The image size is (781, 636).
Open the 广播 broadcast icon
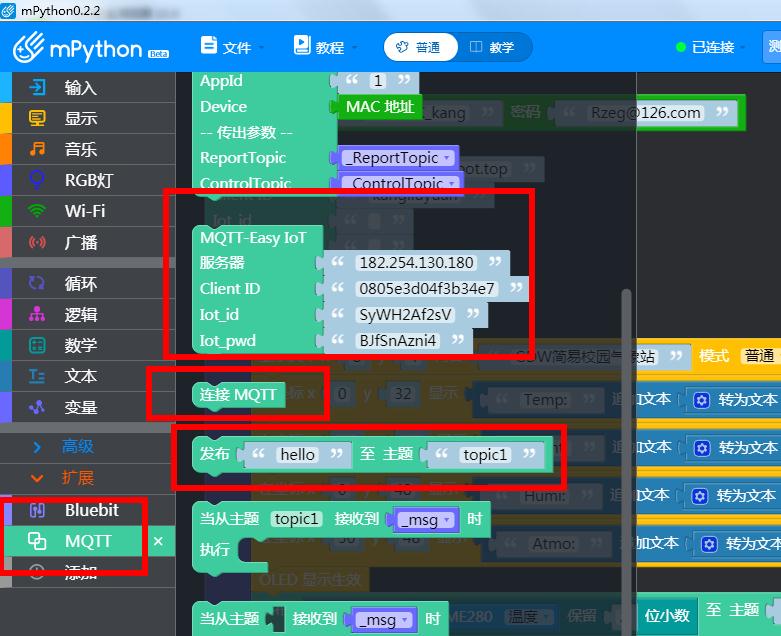tap(37, 242)
